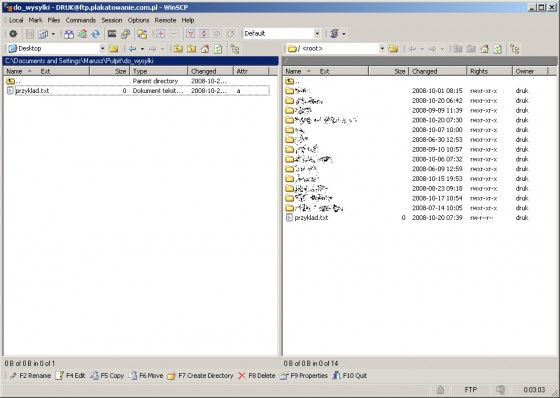560x398 pixels.
Task: Go to the local home directory icon
Action: click(x=205, y=49)
